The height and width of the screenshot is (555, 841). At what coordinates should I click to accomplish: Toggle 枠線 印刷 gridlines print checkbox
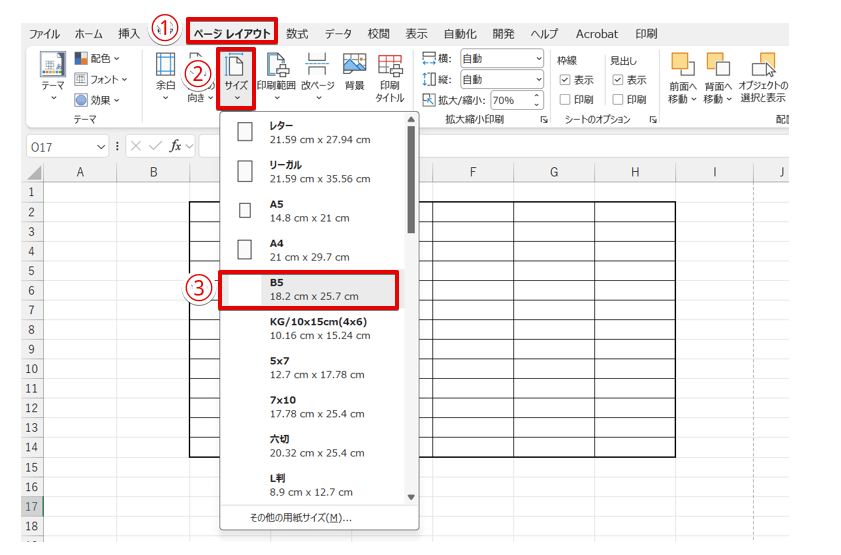[x=565, y=99]
